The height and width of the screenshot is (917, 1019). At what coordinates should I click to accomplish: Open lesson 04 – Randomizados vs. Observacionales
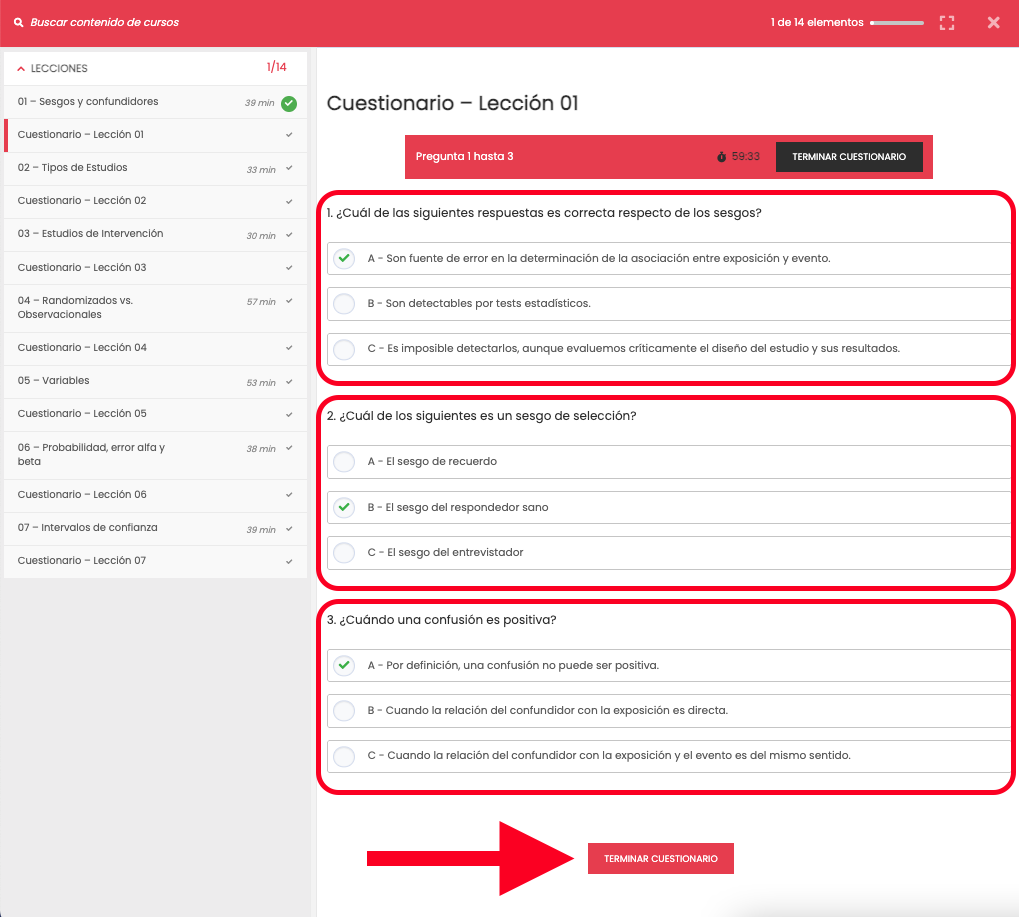[x=75, y=307]
